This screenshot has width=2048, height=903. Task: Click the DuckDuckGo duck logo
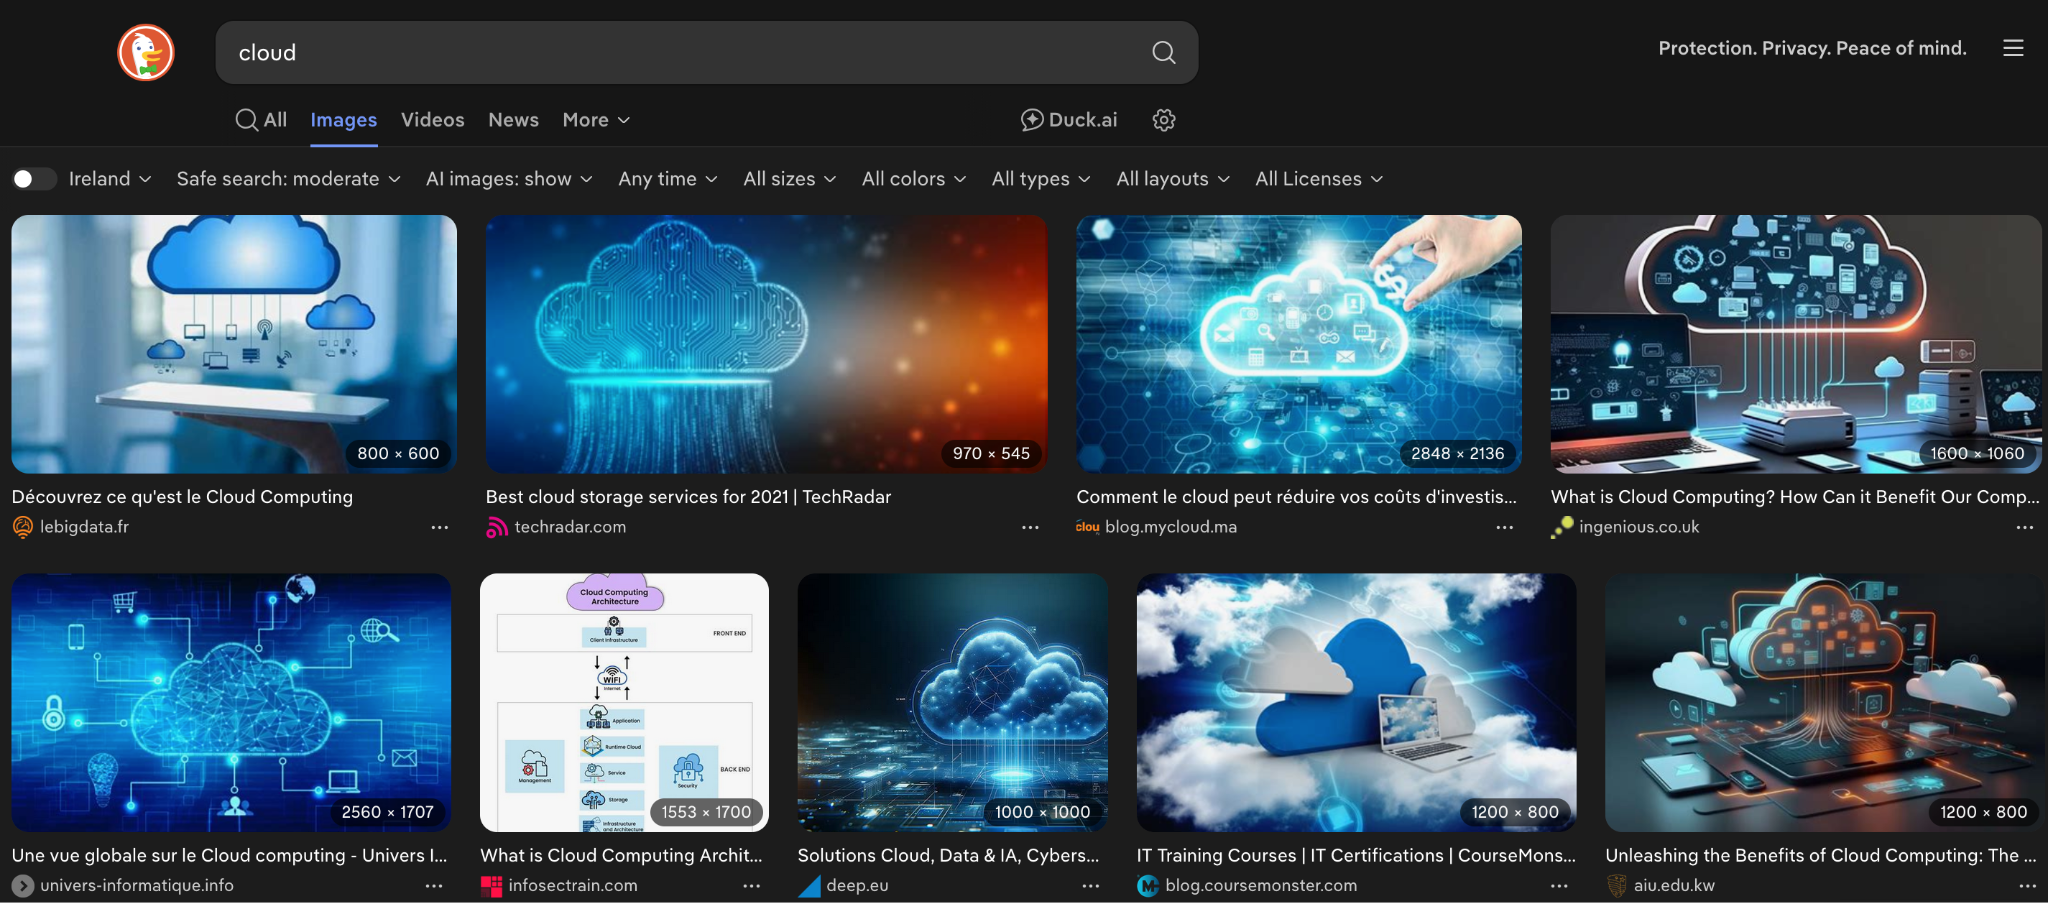point(146,52)
